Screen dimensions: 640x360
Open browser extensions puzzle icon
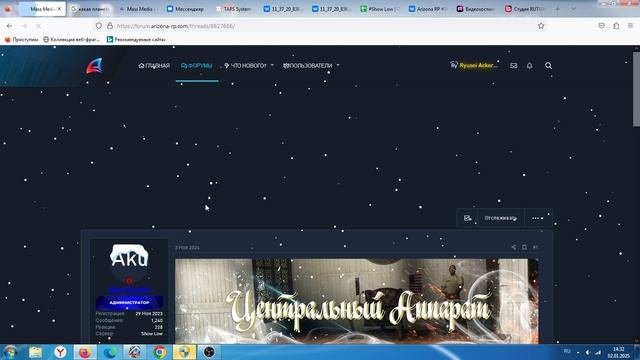[616, 26]
